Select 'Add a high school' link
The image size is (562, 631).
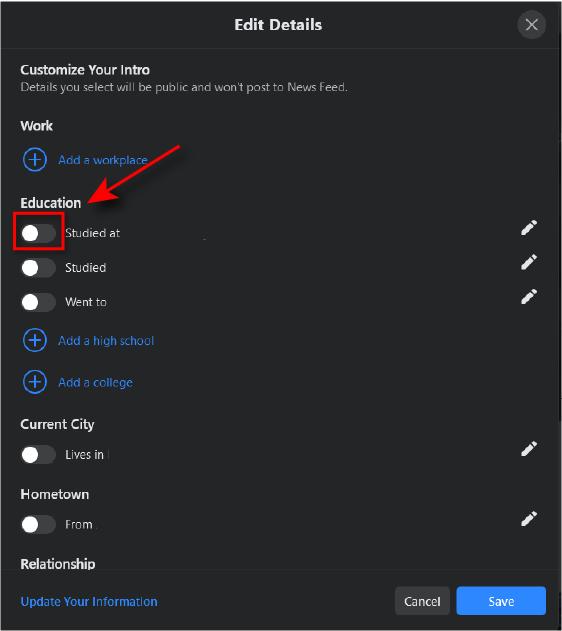tap(106, 341)
